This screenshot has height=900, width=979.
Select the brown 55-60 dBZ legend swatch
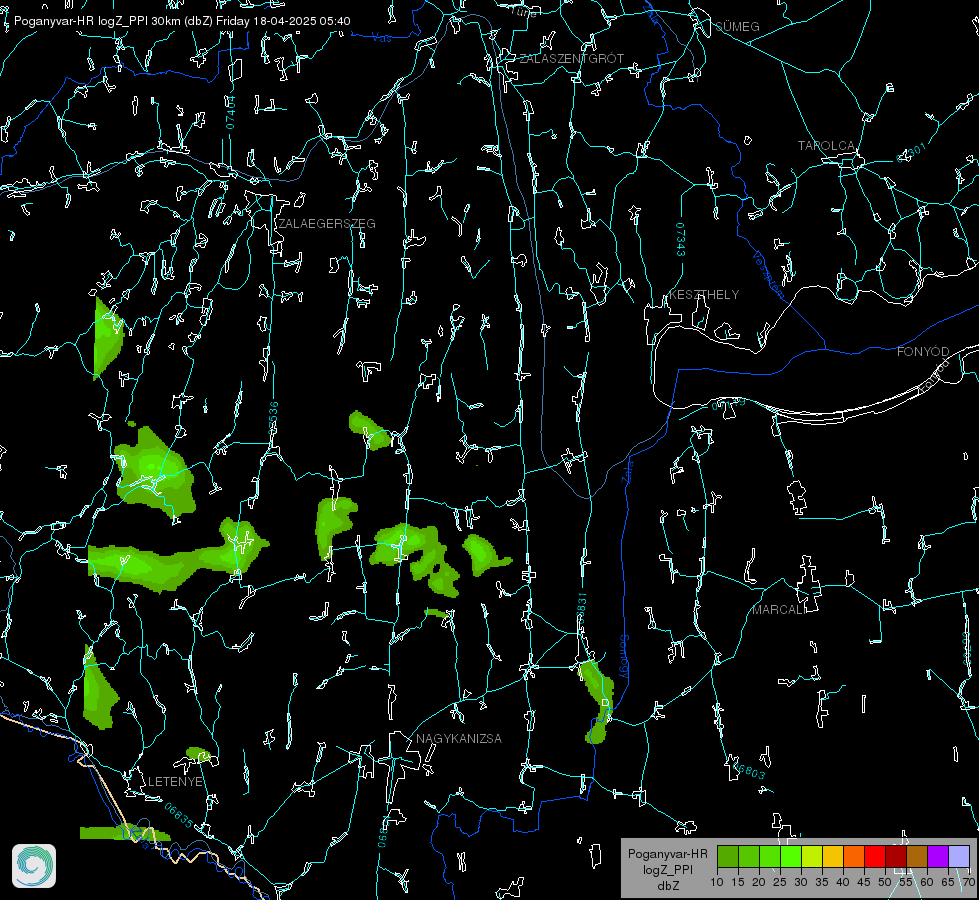917,857
